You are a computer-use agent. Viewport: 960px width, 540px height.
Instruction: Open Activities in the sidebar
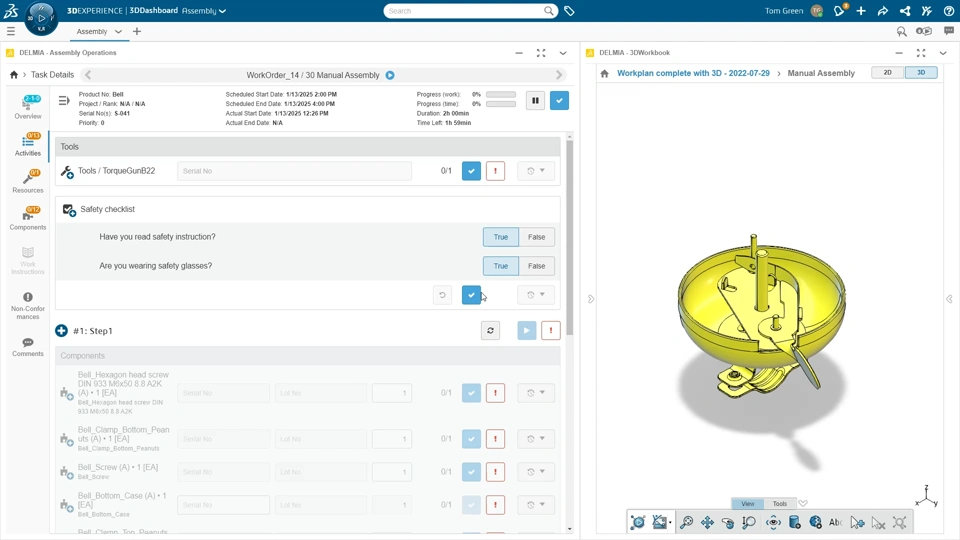point(28,144)
